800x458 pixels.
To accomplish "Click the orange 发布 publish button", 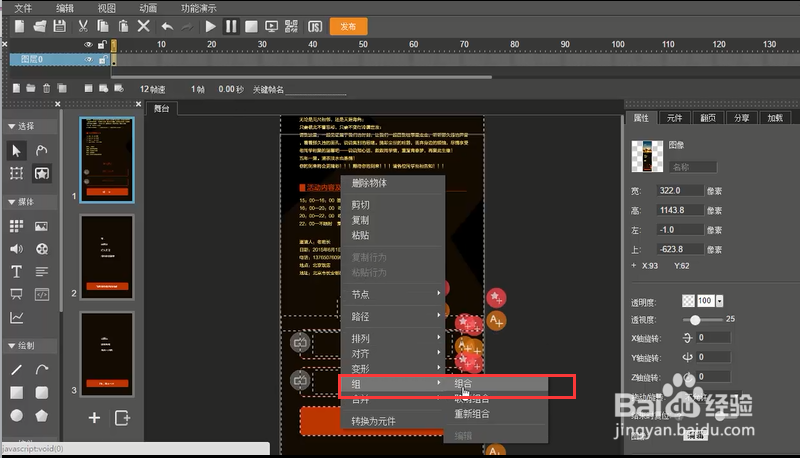I will (348, 27).
